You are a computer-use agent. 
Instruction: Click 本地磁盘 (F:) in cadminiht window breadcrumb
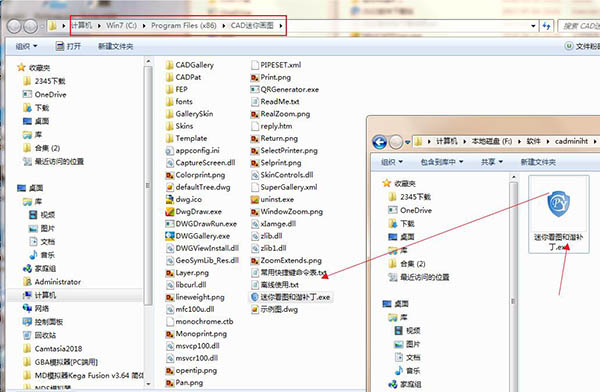point(491,141)
